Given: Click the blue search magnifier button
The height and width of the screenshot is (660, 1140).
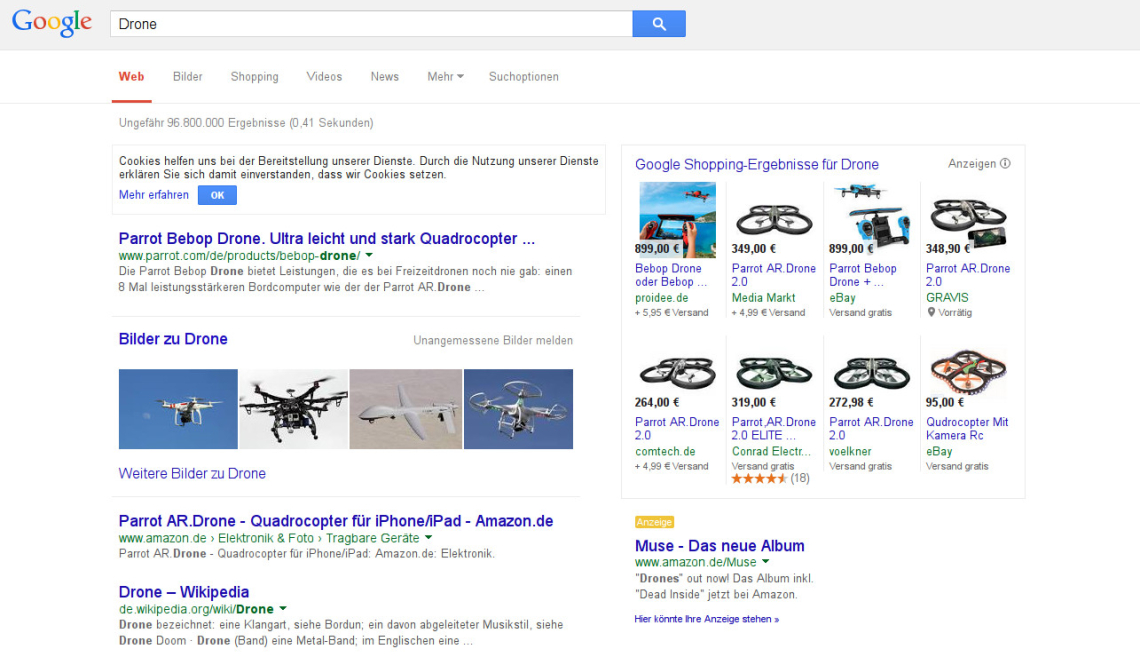Looking at the screenshot, I should [x=659, y=23].
